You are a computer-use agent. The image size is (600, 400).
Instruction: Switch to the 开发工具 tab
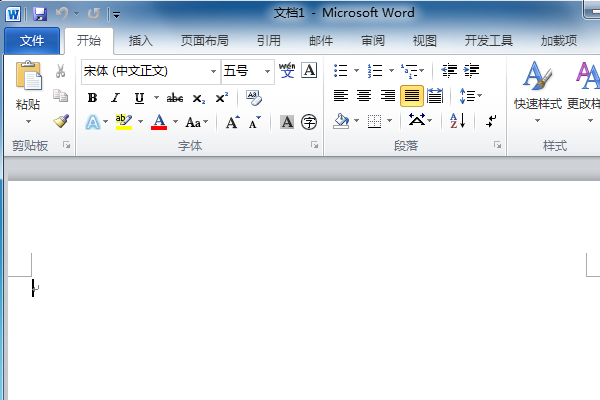pyautogui.click(x=488, y=41)
